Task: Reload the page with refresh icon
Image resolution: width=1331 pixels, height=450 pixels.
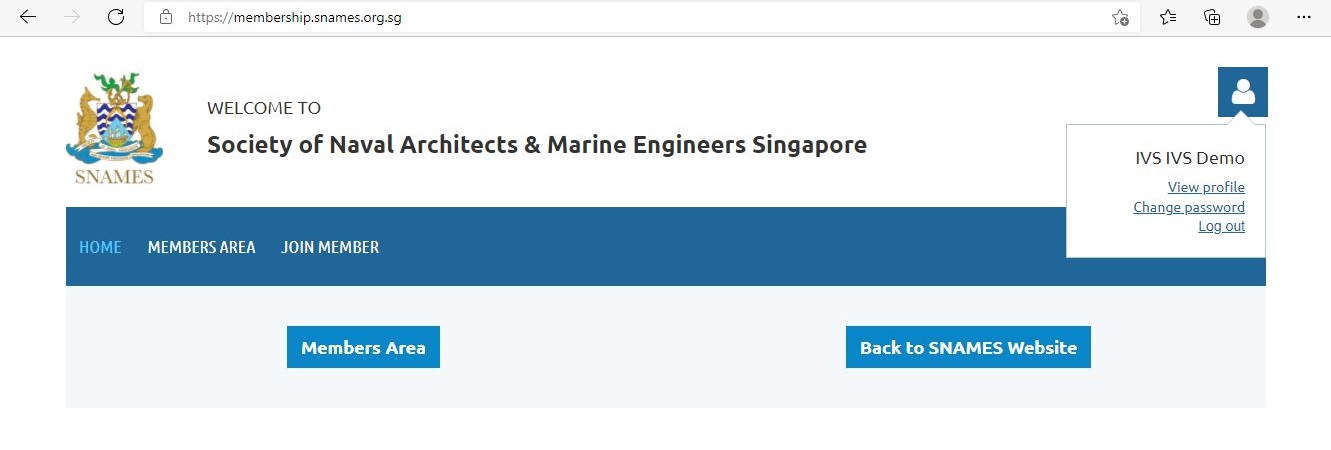Action: [116, 17]
